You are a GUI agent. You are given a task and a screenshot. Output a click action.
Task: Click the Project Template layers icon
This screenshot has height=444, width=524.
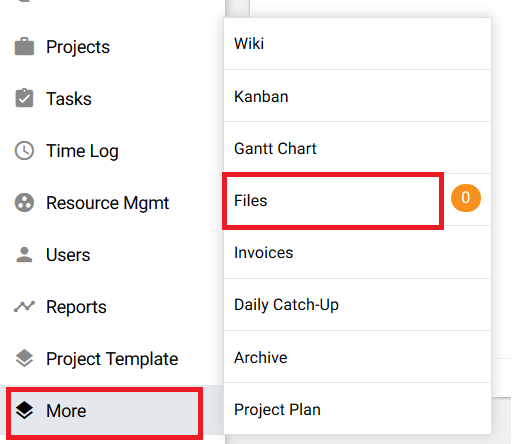click(x=24, y=358)
